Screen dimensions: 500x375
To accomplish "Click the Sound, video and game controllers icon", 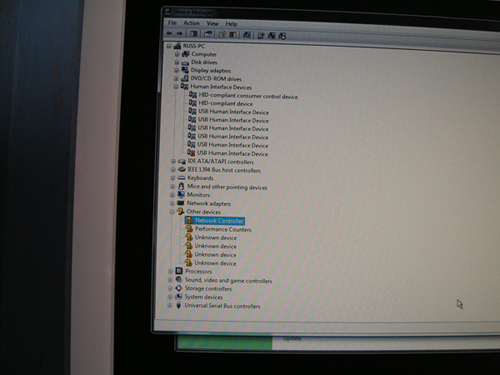I will 179,279.
